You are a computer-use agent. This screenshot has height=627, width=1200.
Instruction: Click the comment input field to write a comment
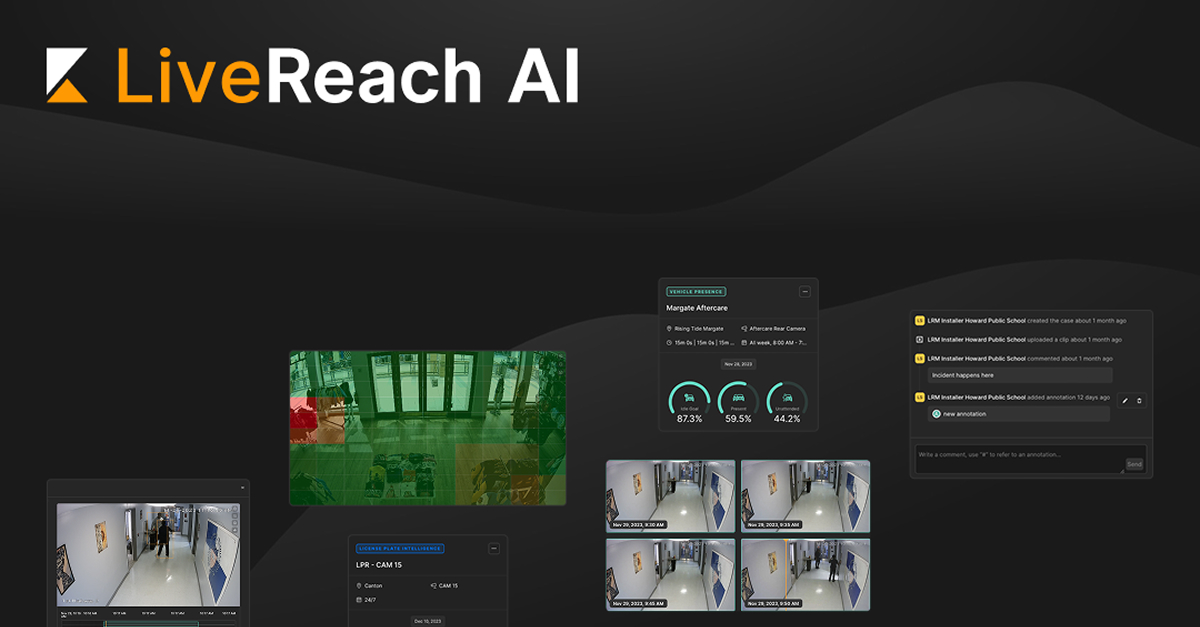point(994,455)
